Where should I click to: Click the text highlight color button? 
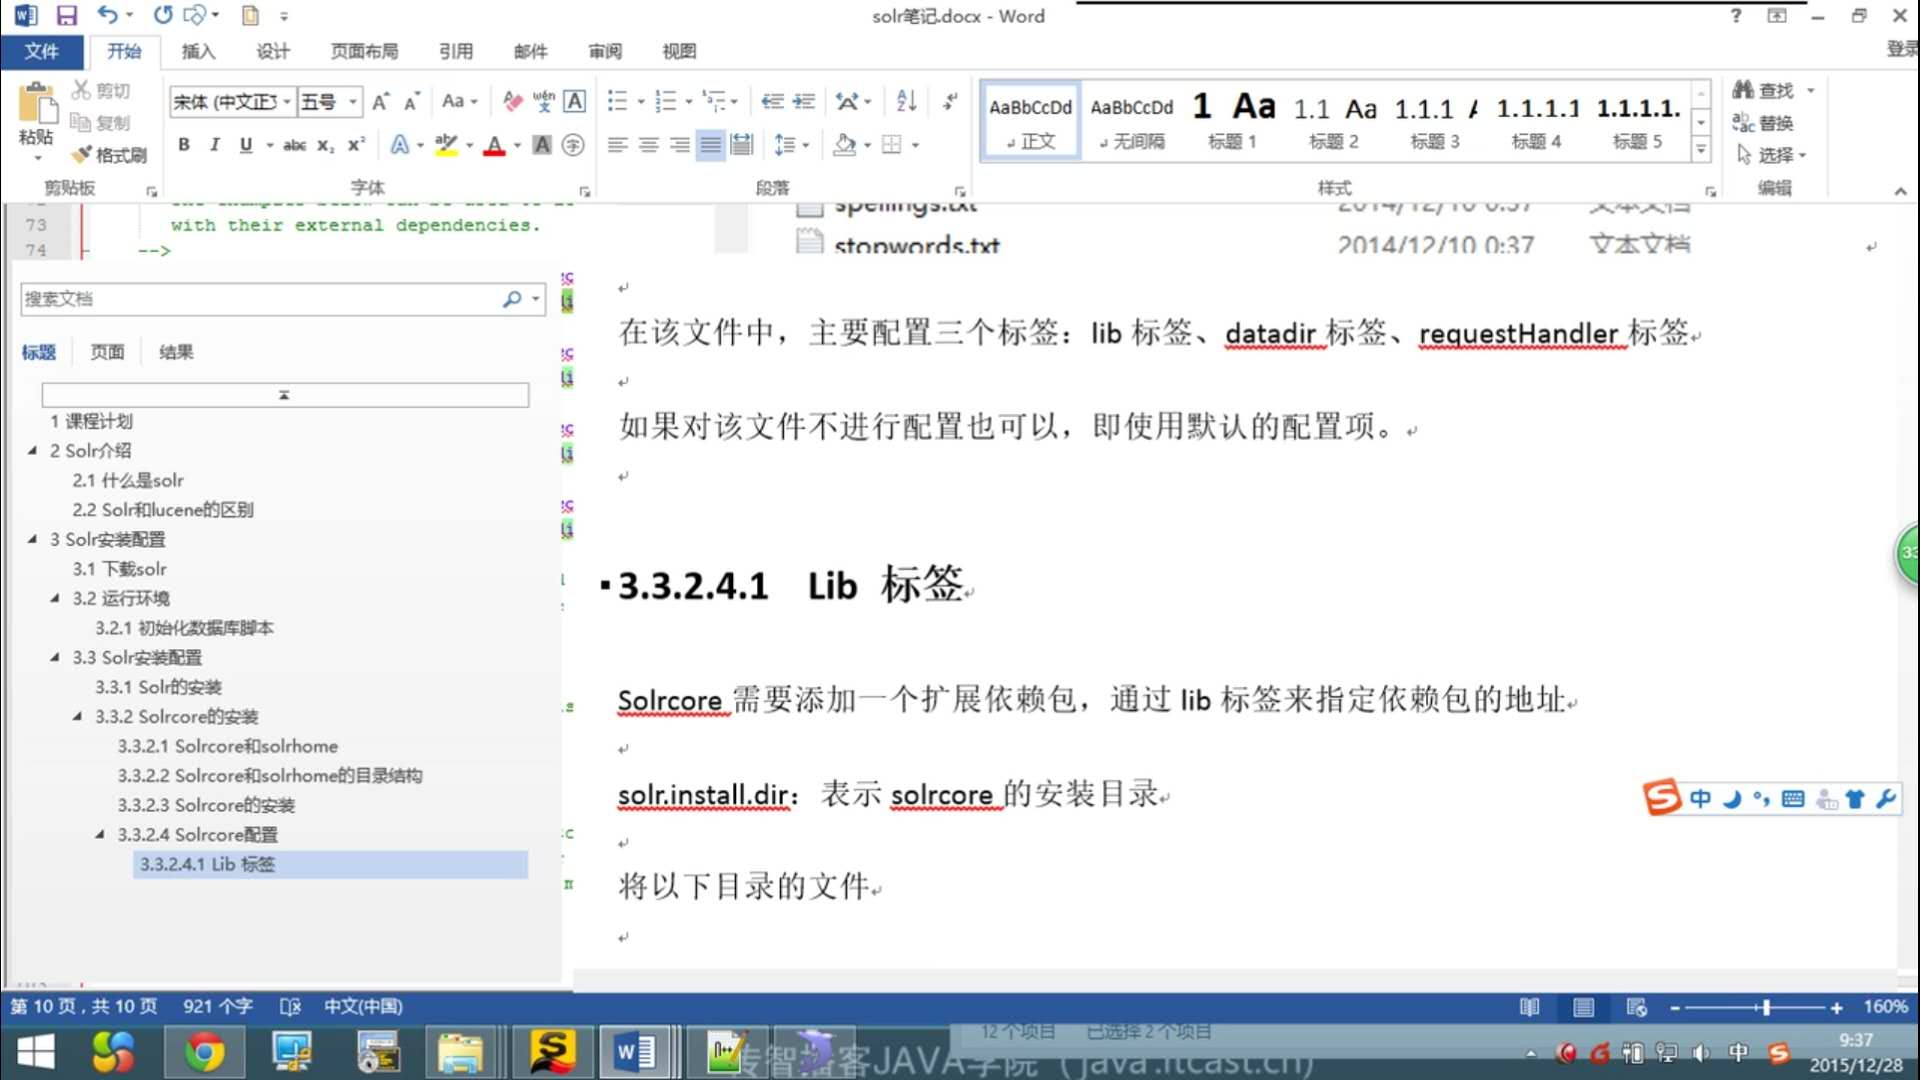[x=446, y=145]
